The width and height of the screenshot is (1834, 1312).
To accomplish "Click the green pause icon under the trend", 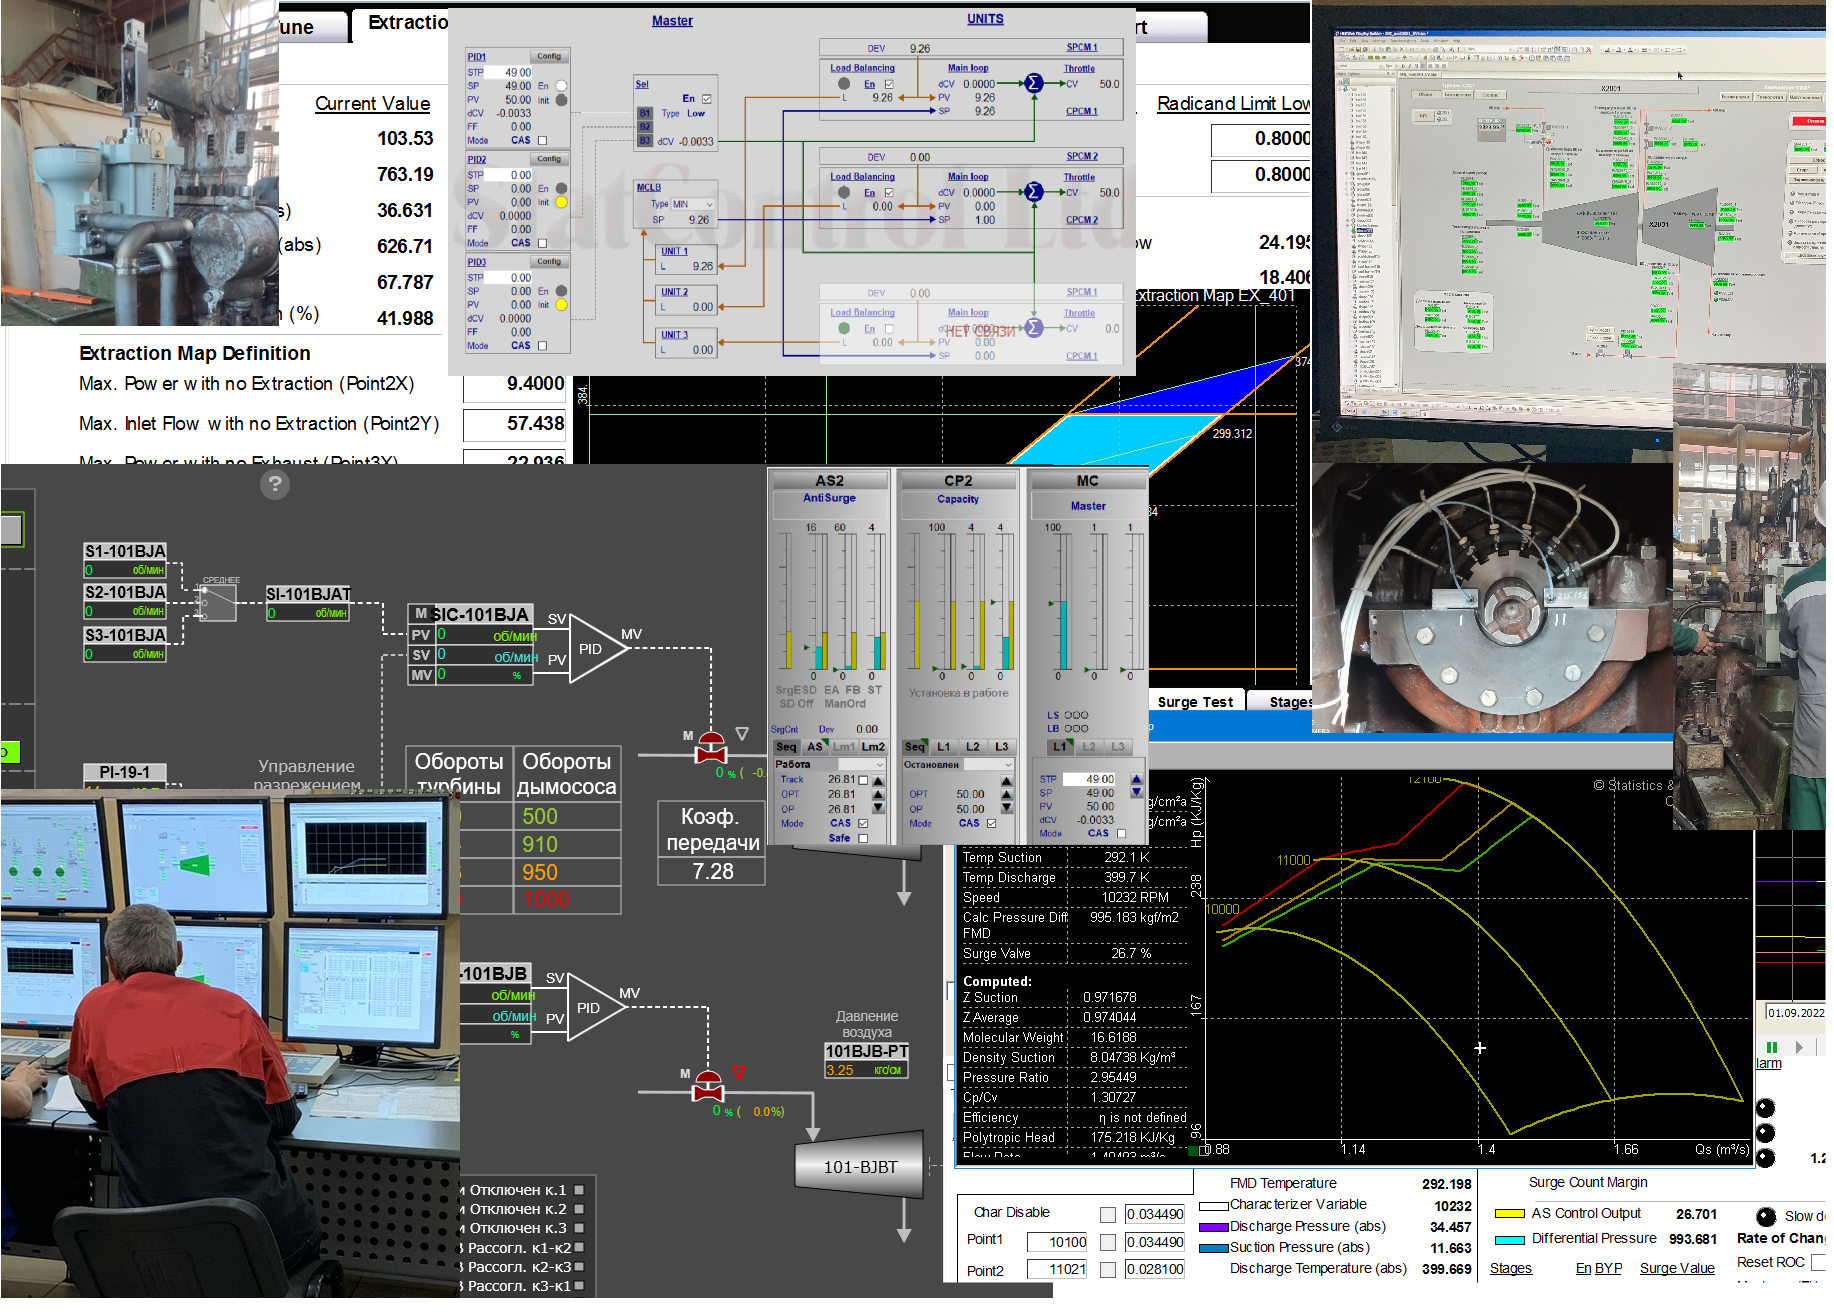I will 1772,1047.
